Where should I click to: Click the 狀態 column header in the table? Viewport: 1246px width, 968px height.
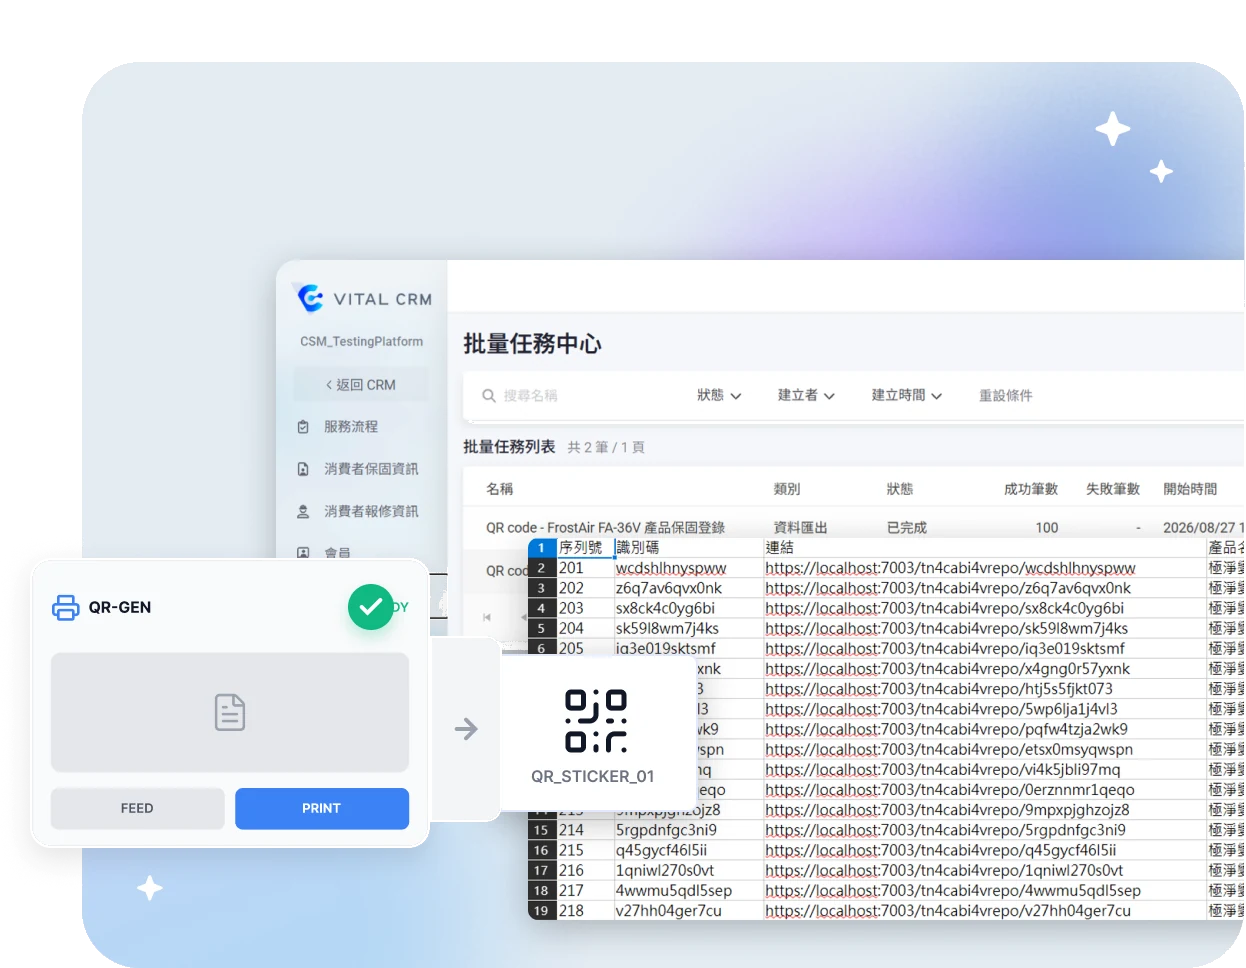(x=900, y=489)
